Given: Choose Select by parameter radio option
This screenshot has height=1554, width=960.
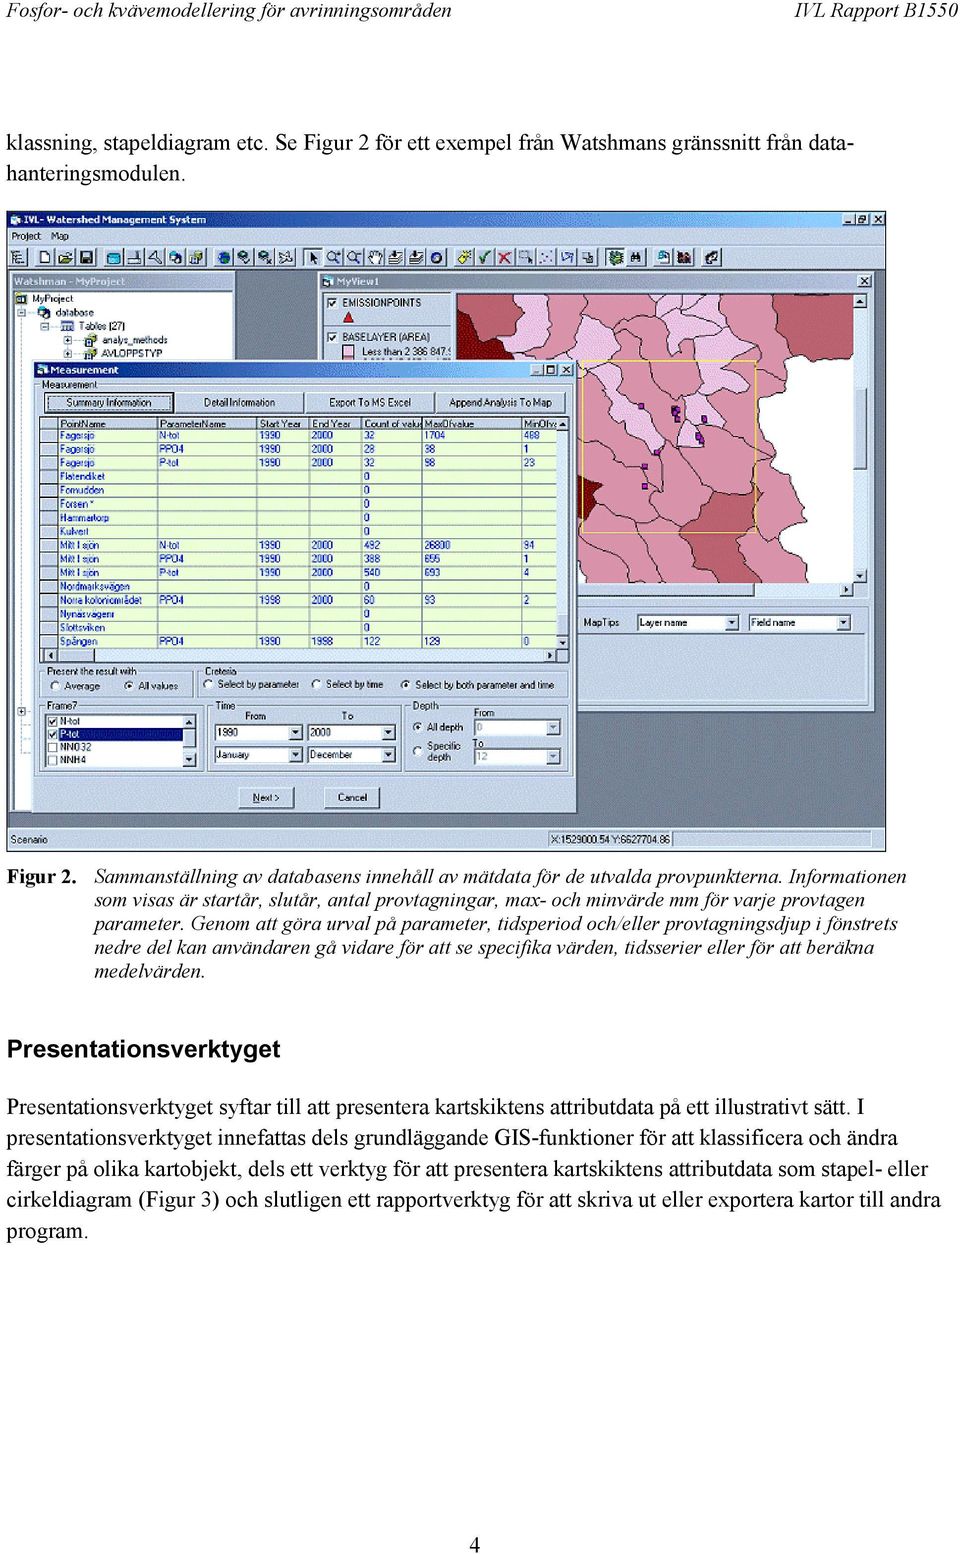Looking at the screenshot, I should pyautogui.click(x=208, y=684).
